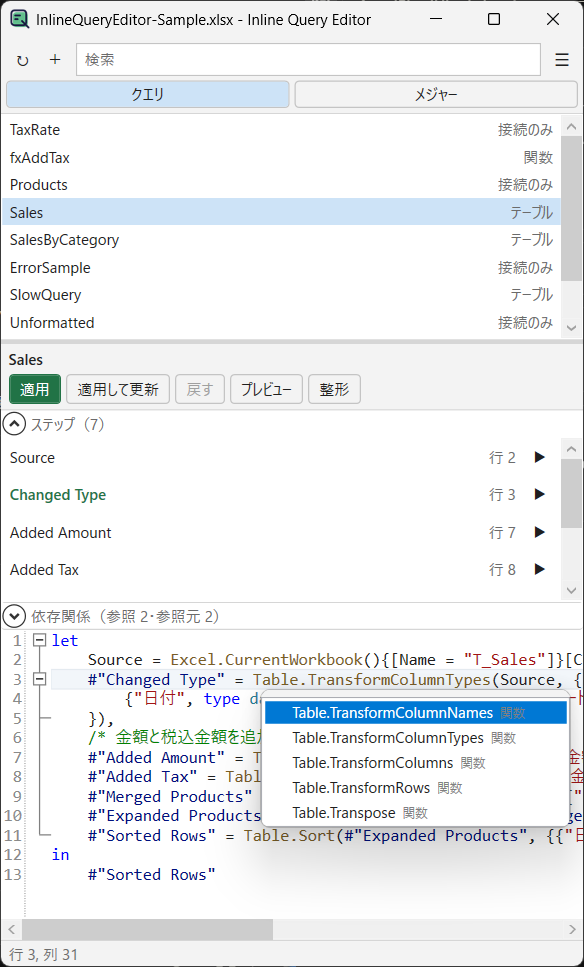Select the SalesByCategory query
This screenshot has width=584, height=967.
click(281, 239)
